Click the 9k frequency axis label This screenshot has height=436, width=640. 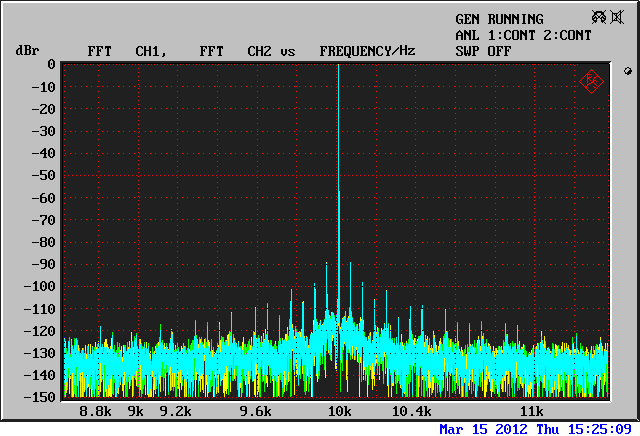coord(136,412)
